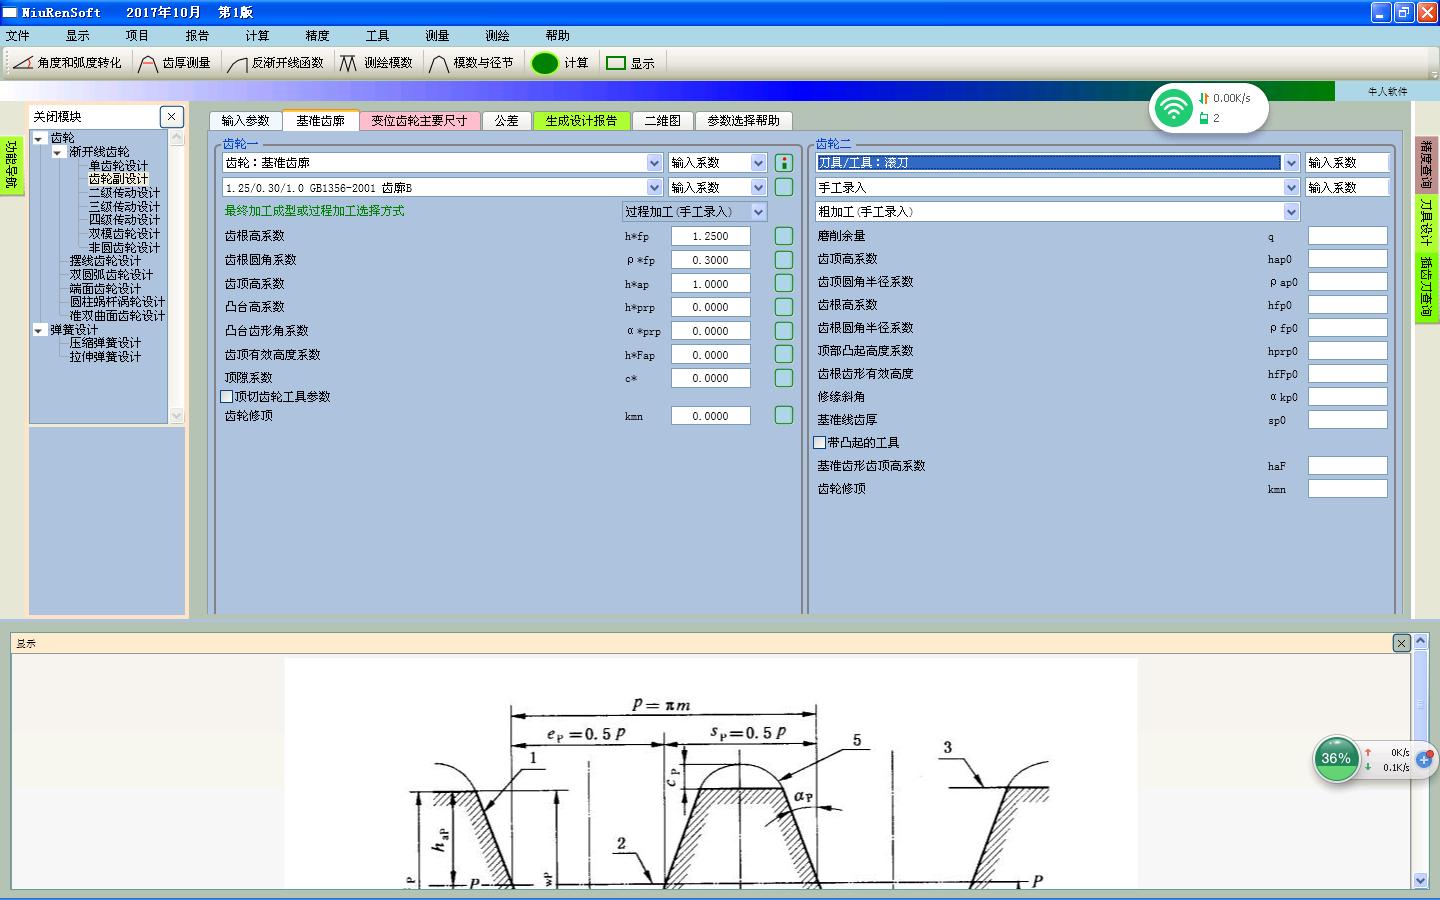Click the diagram panel scroll down arrow
This screenshot has height=900, width=1440.
click(1420, 880)
